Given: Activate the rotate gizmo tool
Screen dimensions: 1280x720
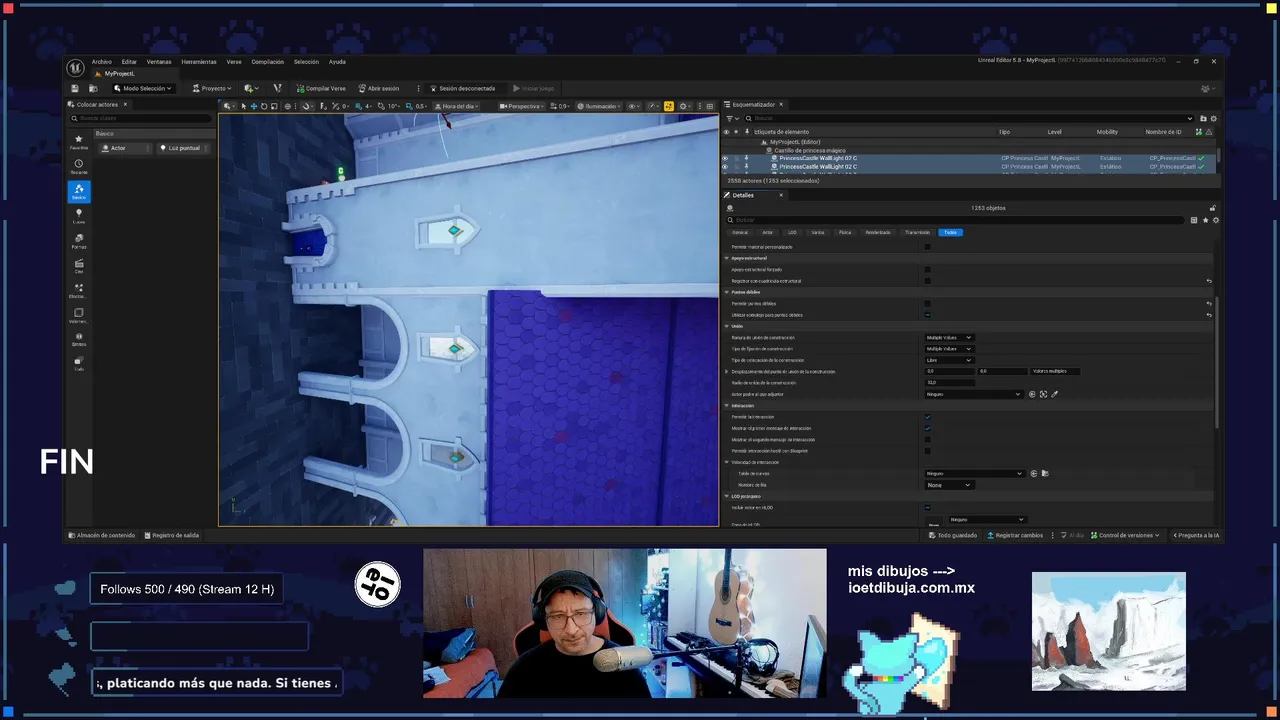Looking at the screenshot, I should [263, 106].
